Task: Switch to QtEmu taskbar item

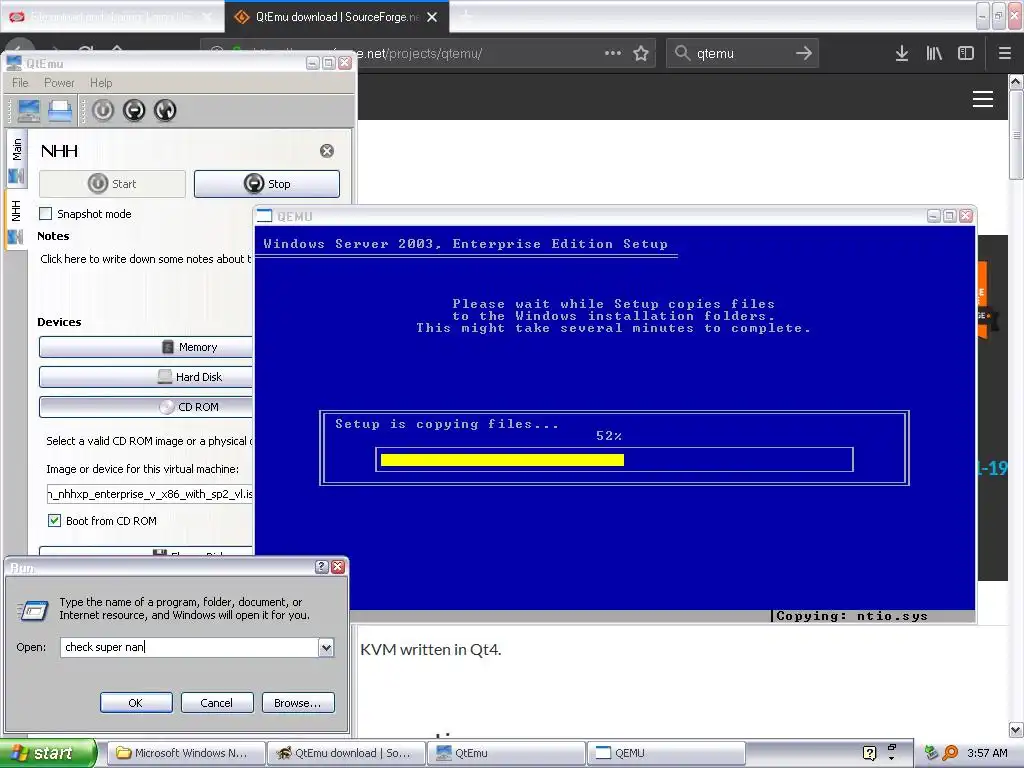Action: [507, 753]
